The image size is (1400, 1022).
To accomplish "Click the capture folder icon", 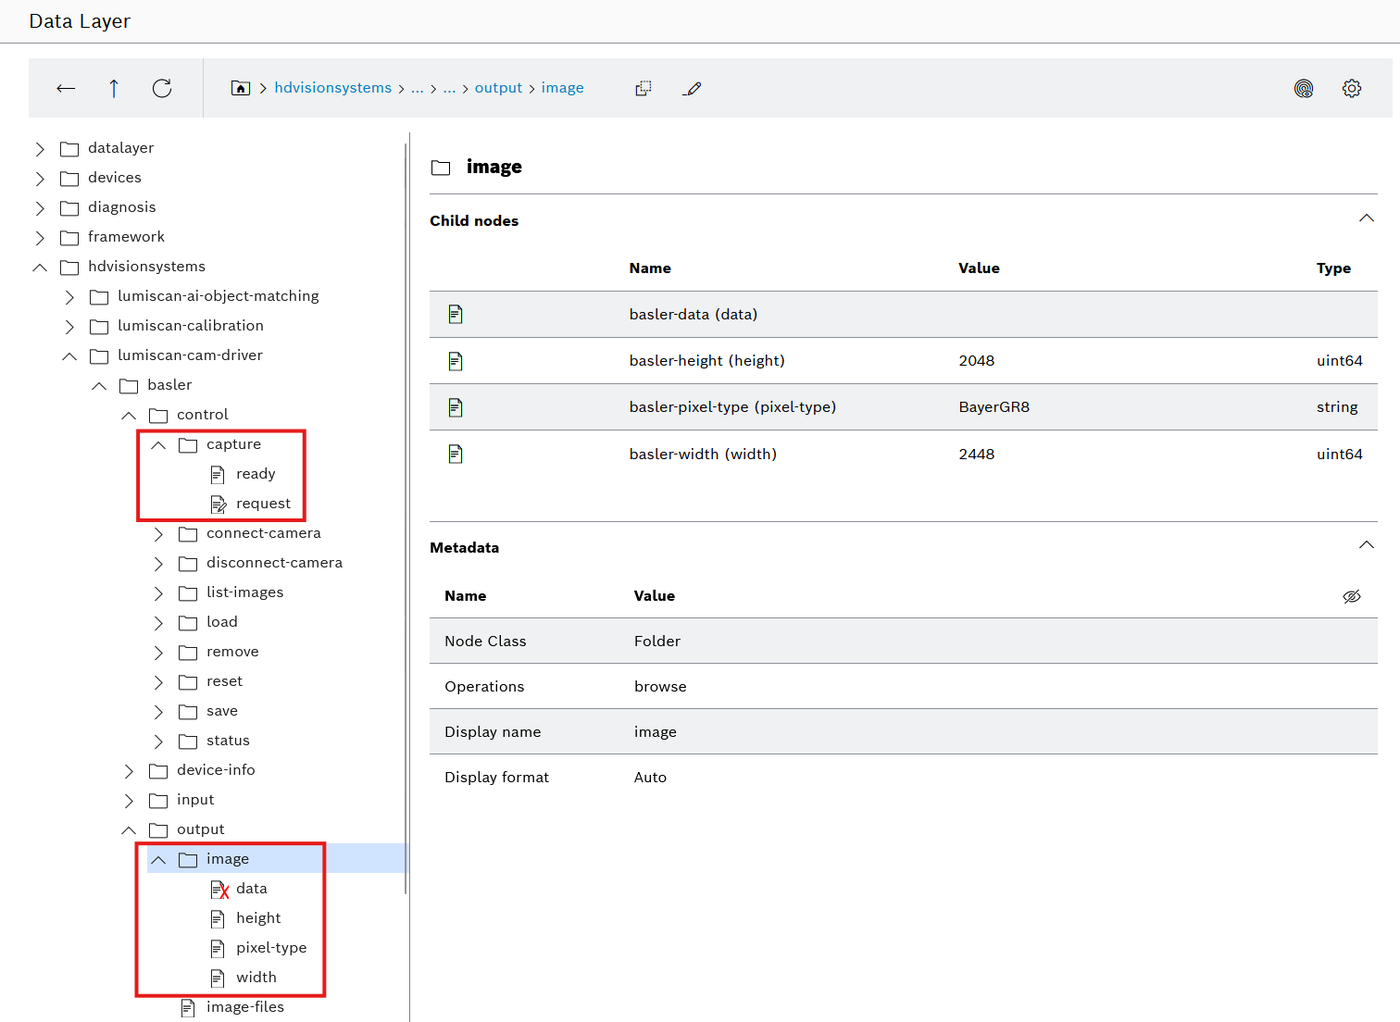I will (x=188, y=445).
